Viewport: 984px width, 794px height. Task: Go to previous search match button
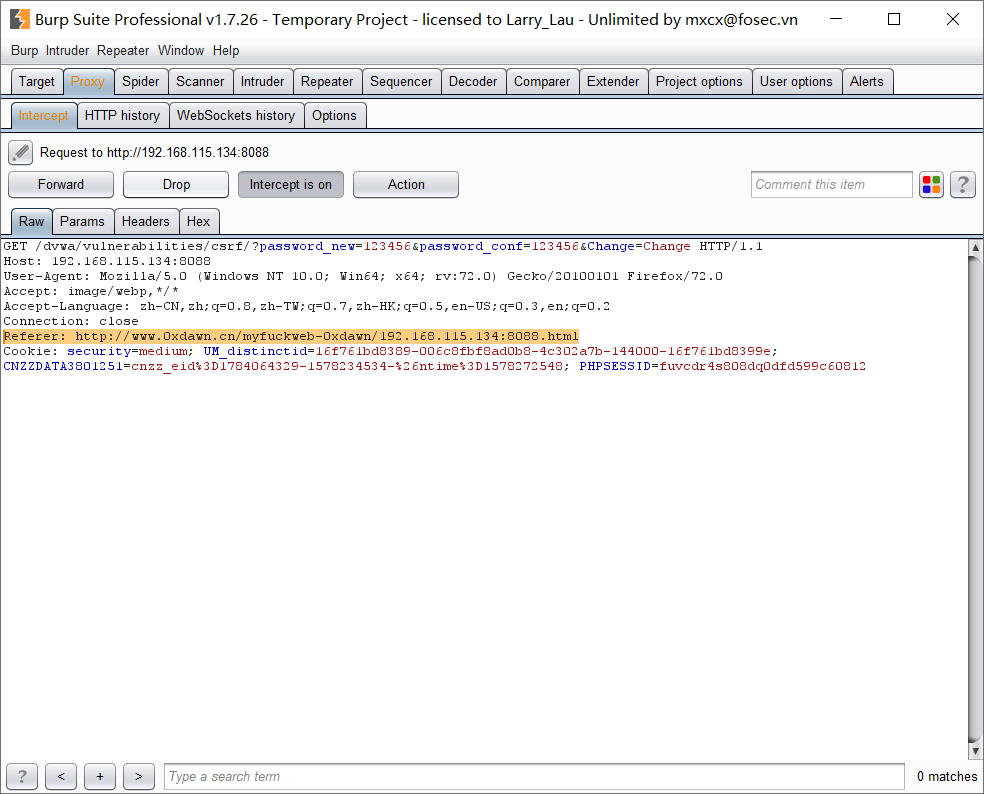61,776
